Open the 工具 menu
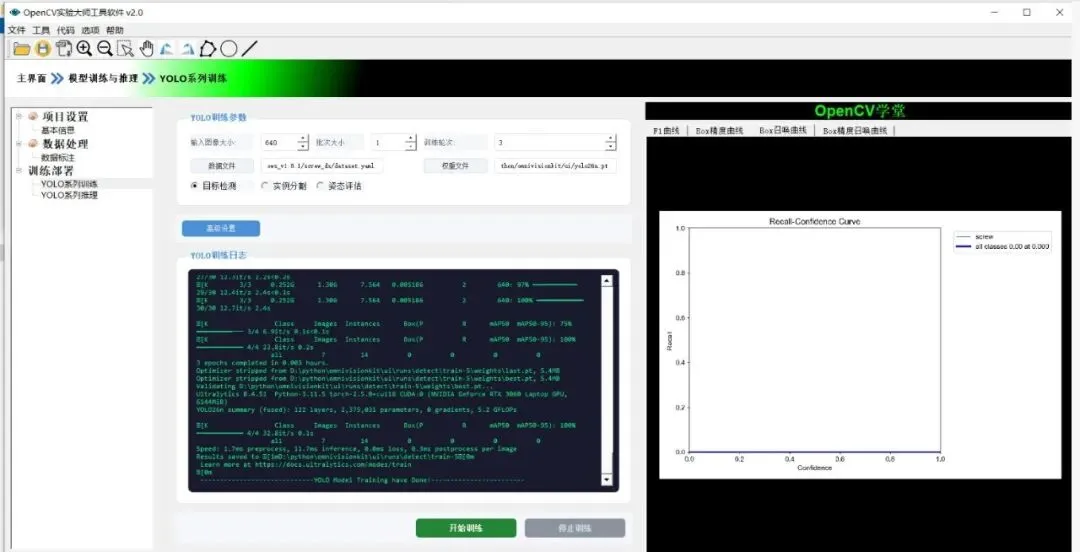1080x552 pixels. click(41, 30)
